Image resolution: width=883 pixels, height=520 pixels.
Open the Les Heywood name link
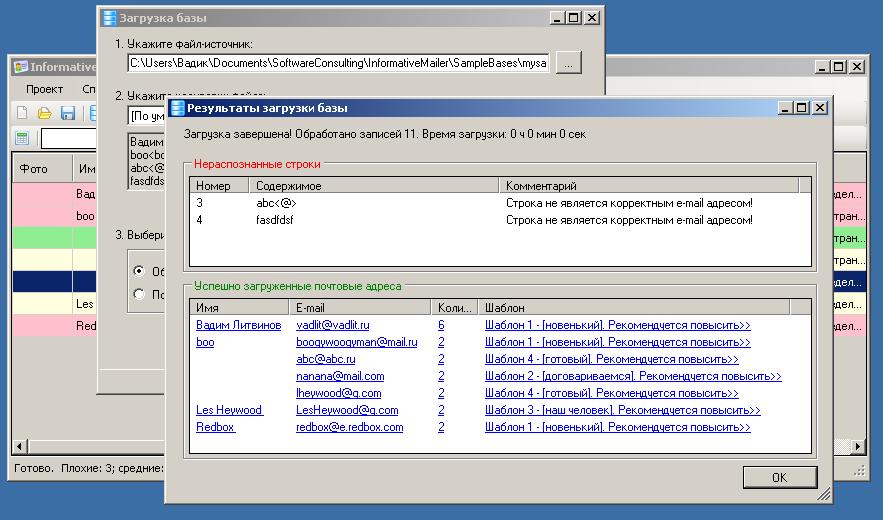coord(229,410)
